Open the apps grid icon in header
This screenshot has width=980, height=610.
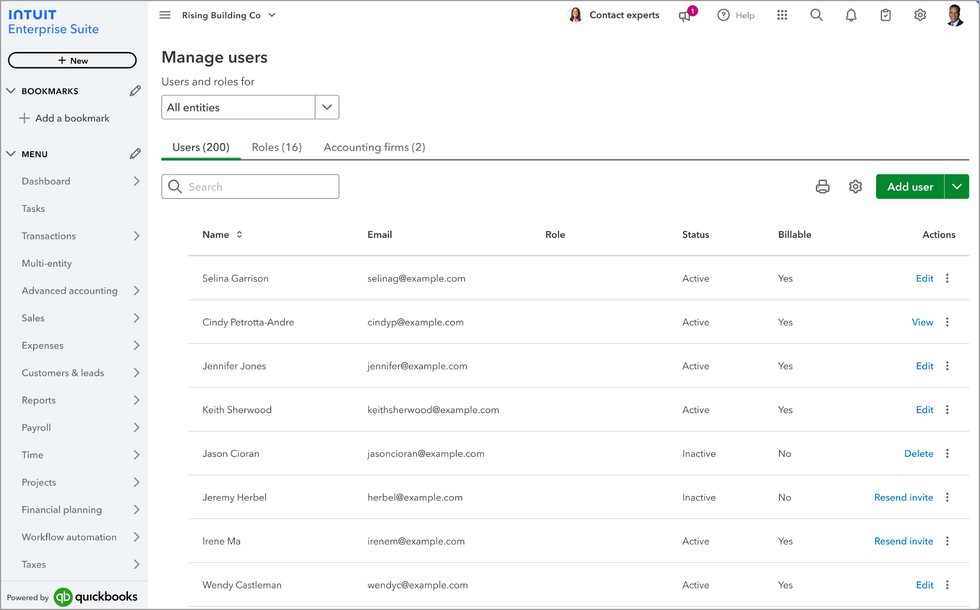point(782,15)
